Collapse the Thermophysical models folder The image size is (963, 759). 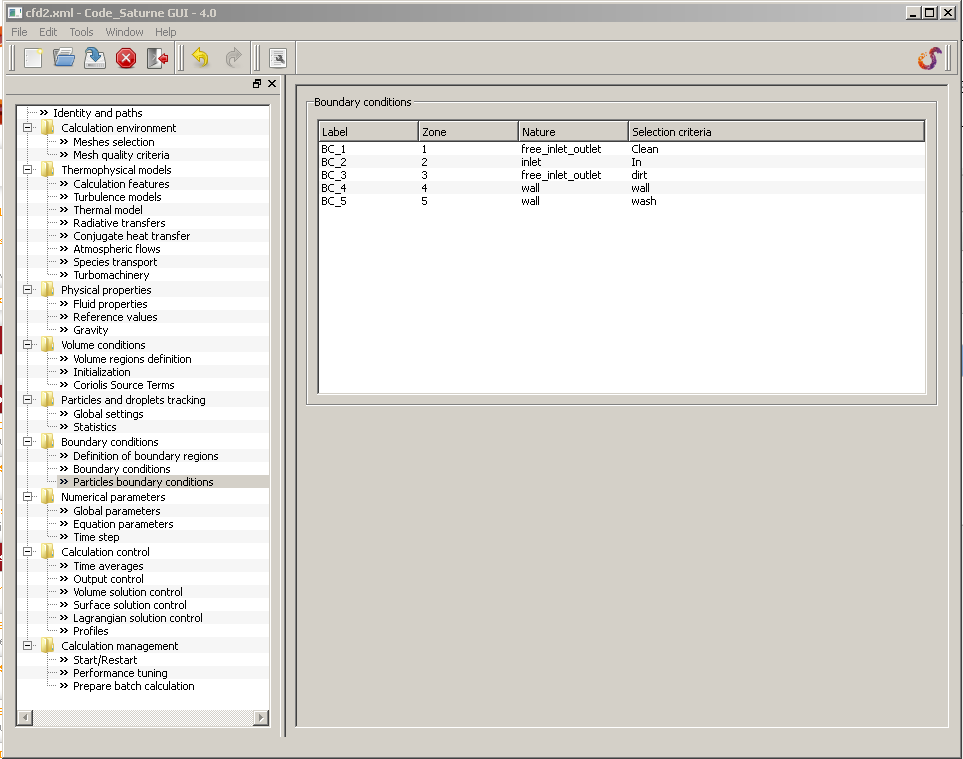pos(28,170)
